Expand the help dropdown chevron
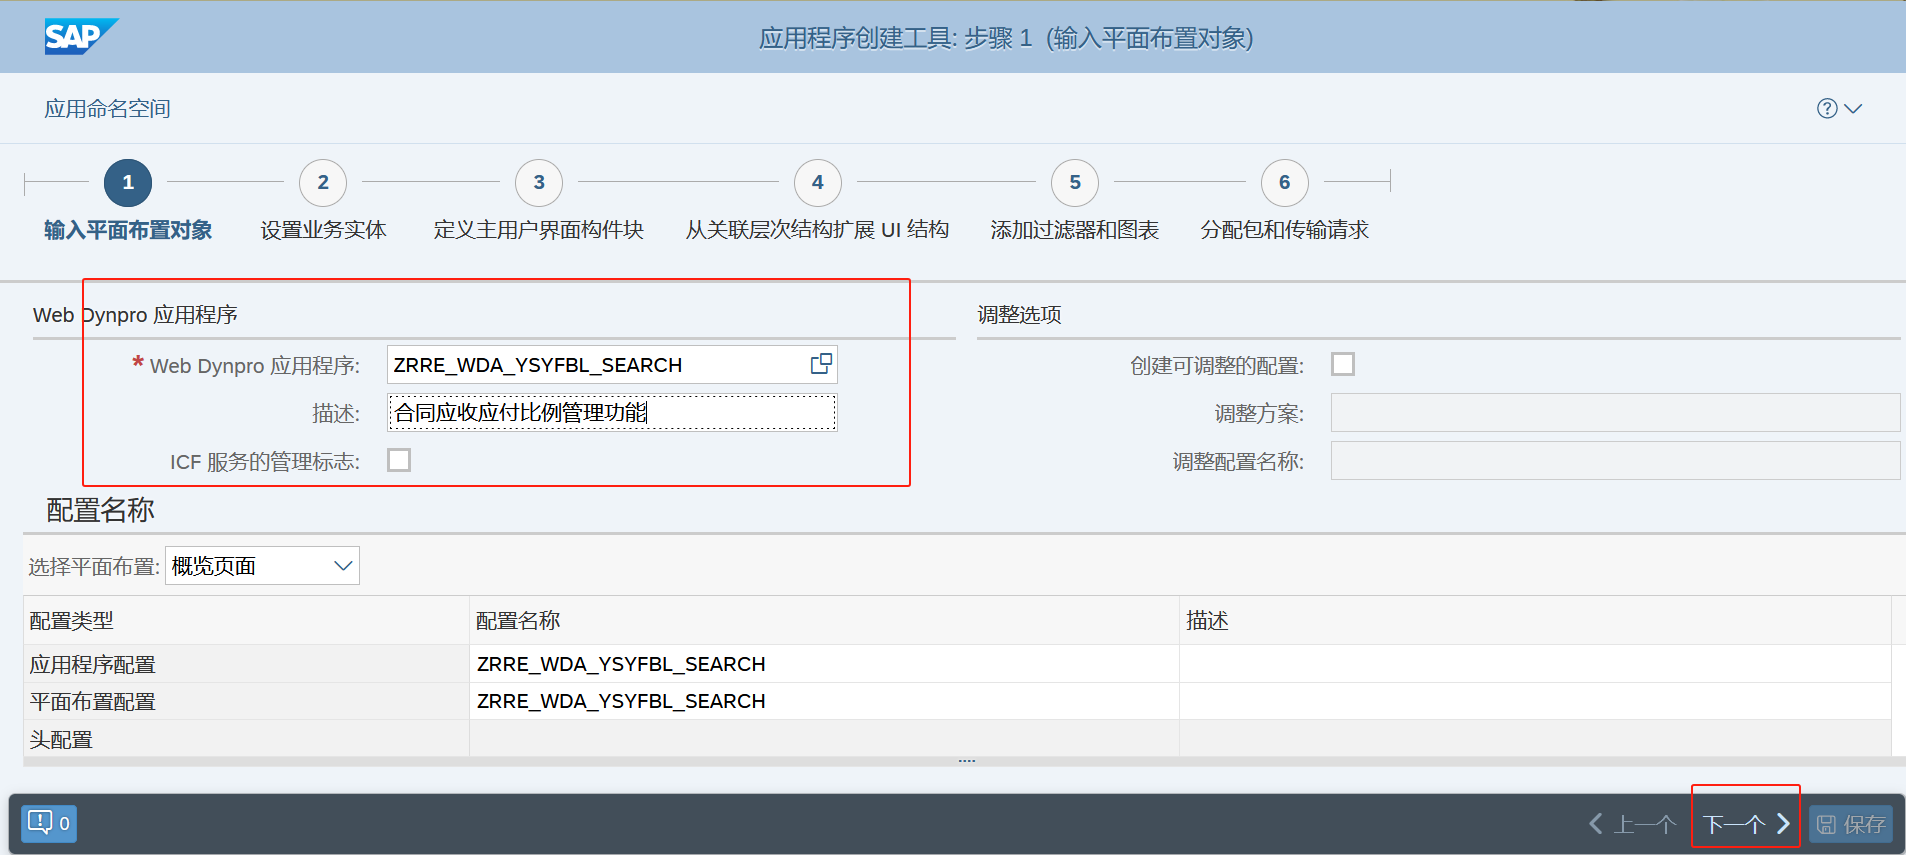The width and height of the screenshot is (1906, 855). 1853,108
